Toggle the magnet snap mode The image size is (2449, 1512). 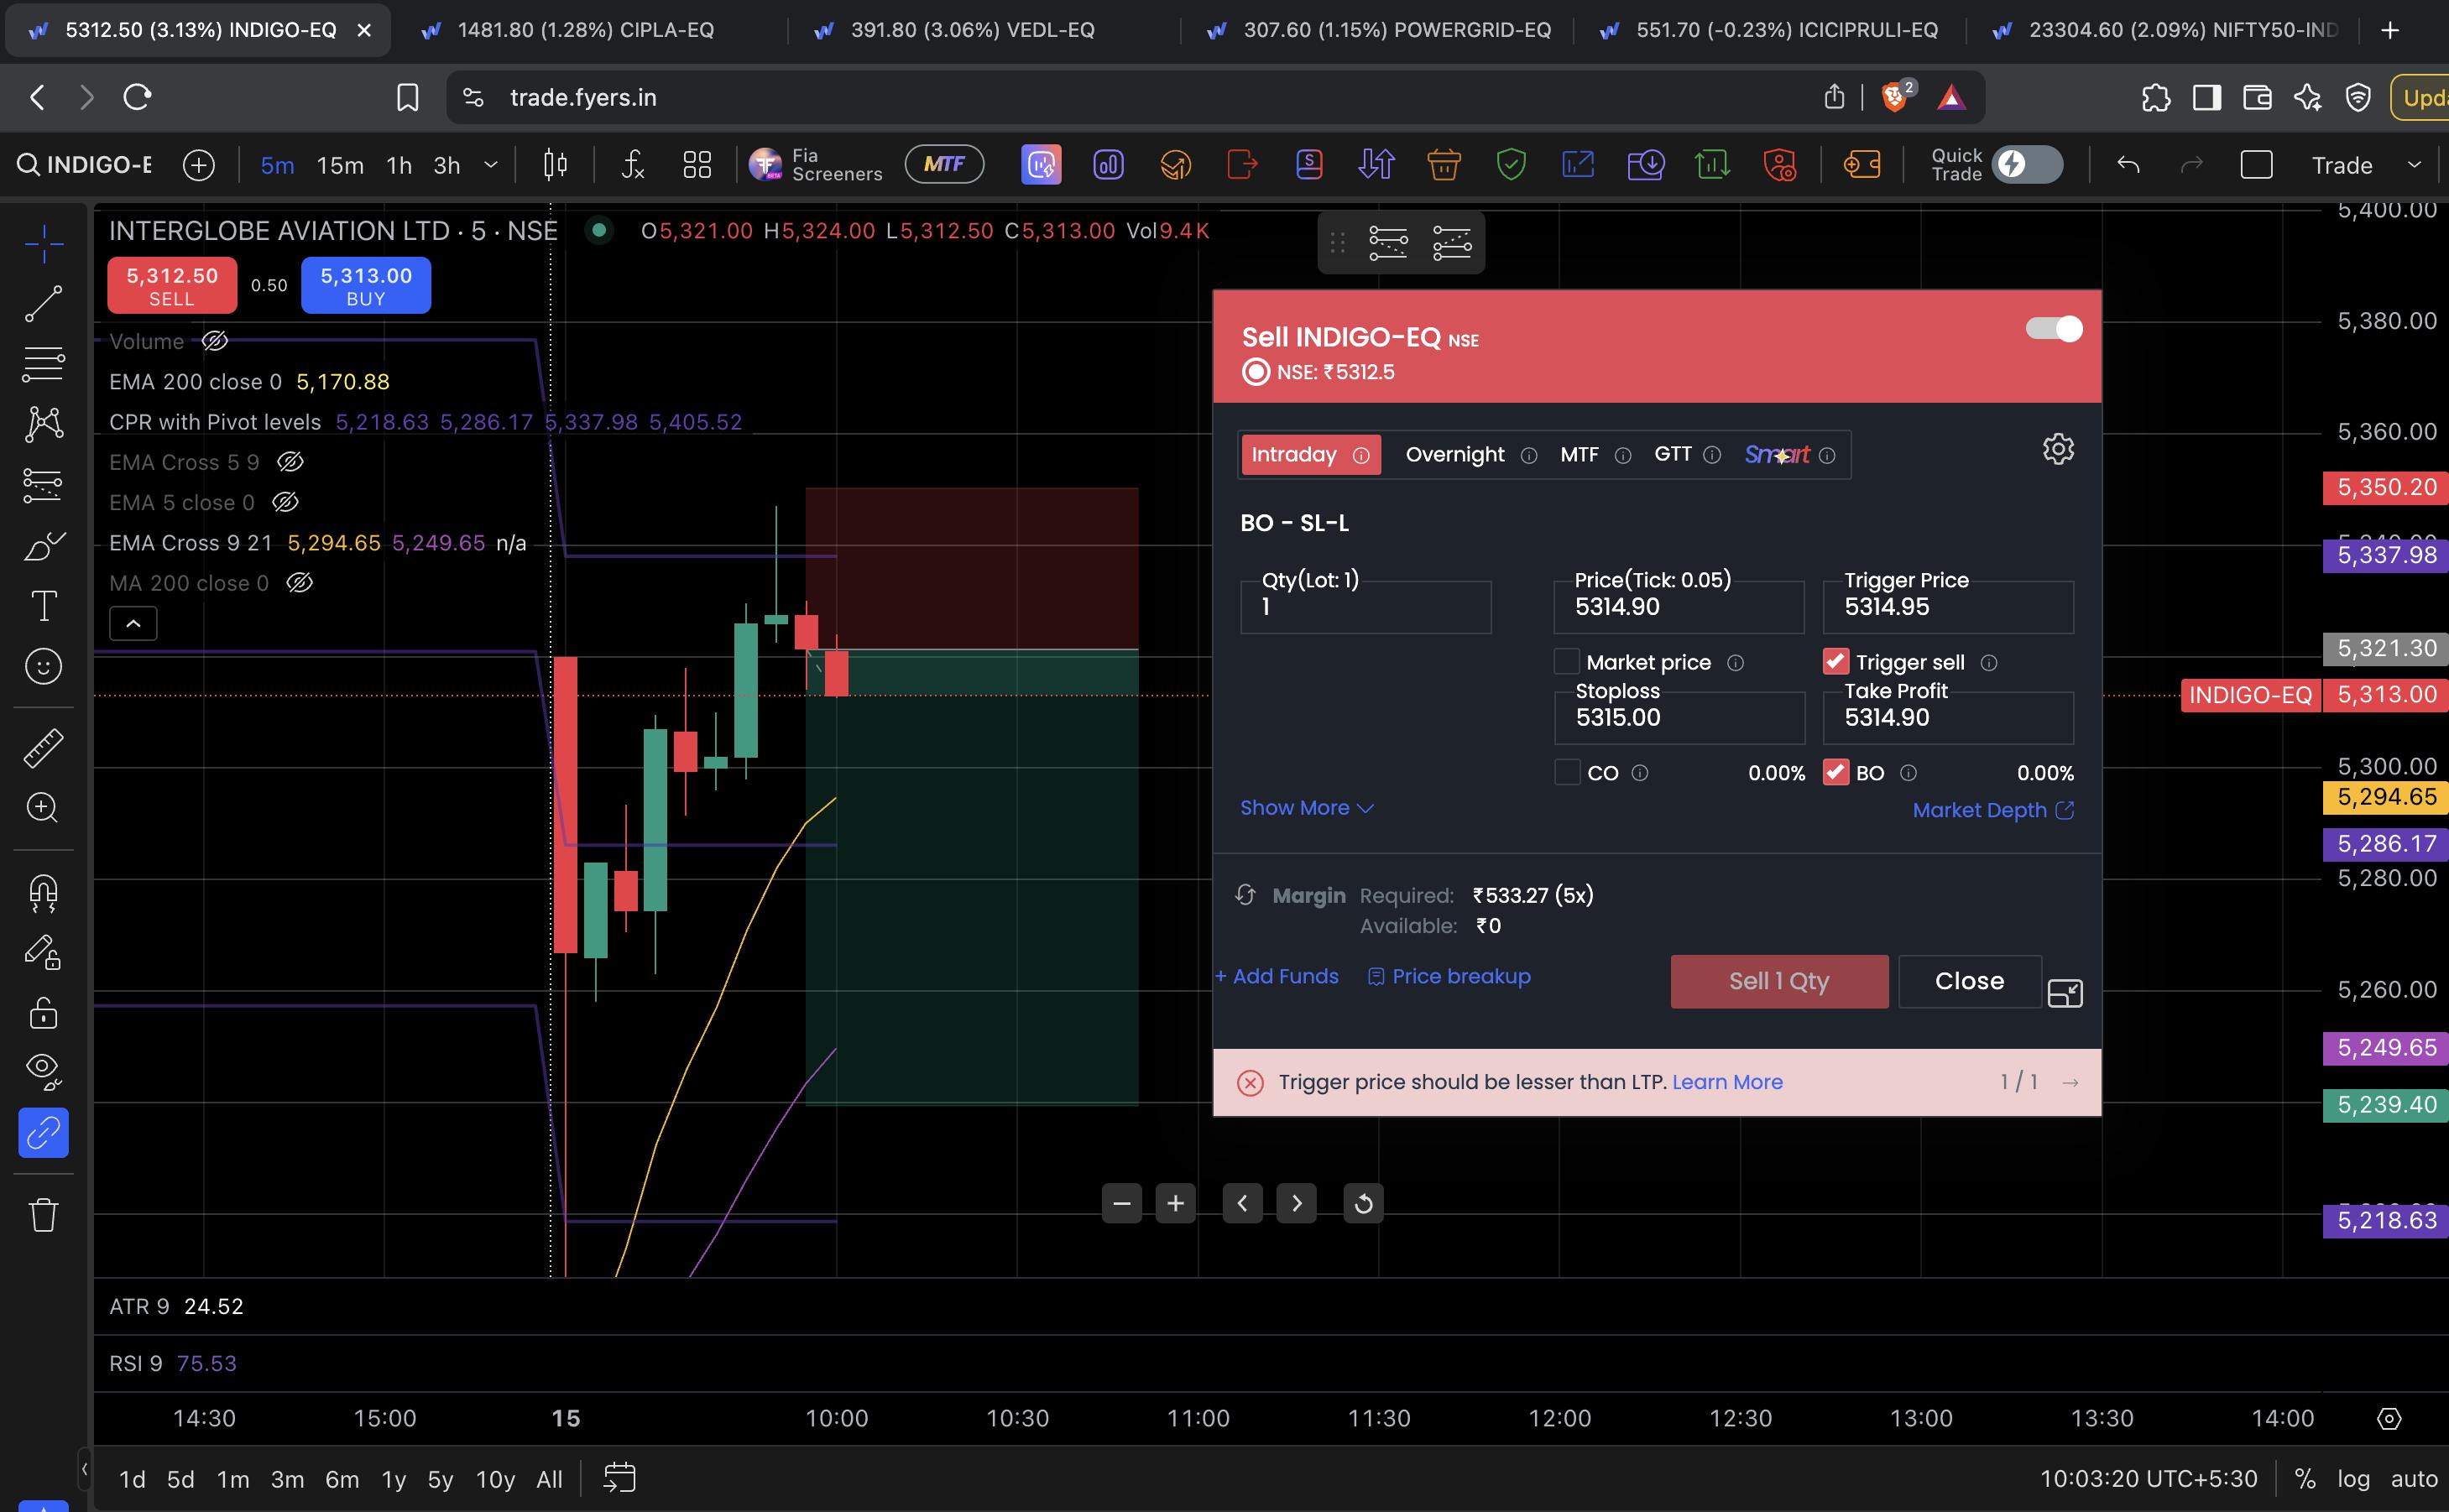tap(43, 893)
